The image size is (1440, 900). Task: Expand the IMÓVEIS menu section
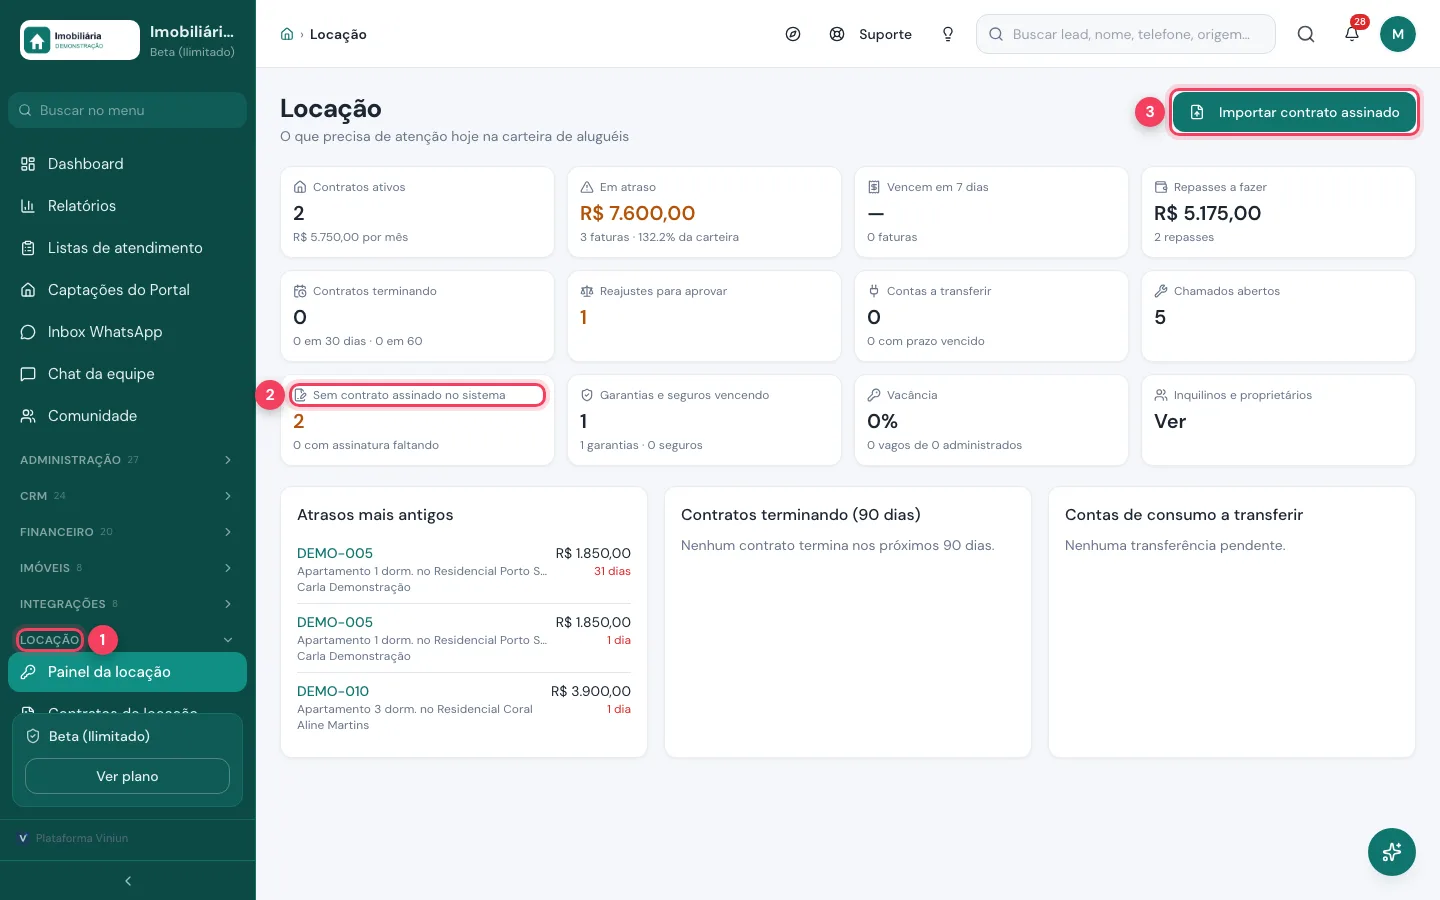127,568
